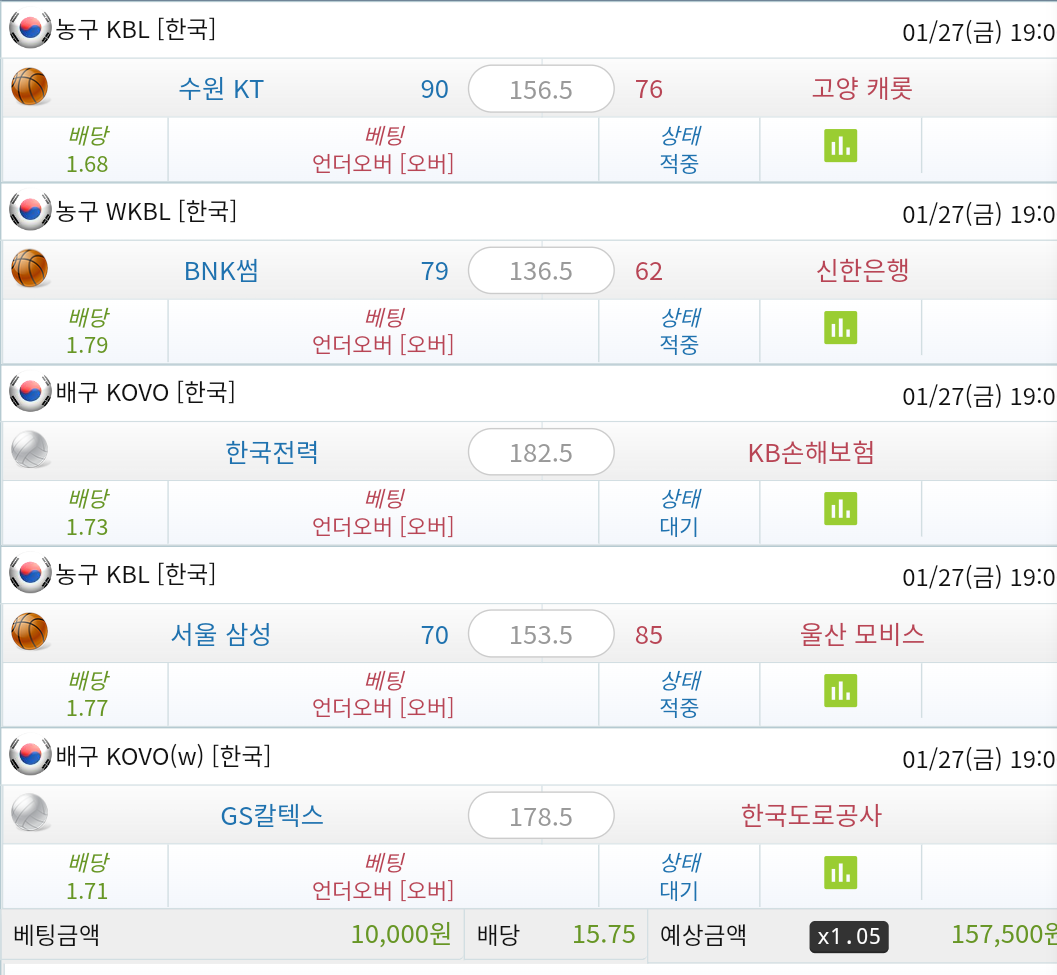Click basketball icon beside 서울 삼성

pos(30,632)
